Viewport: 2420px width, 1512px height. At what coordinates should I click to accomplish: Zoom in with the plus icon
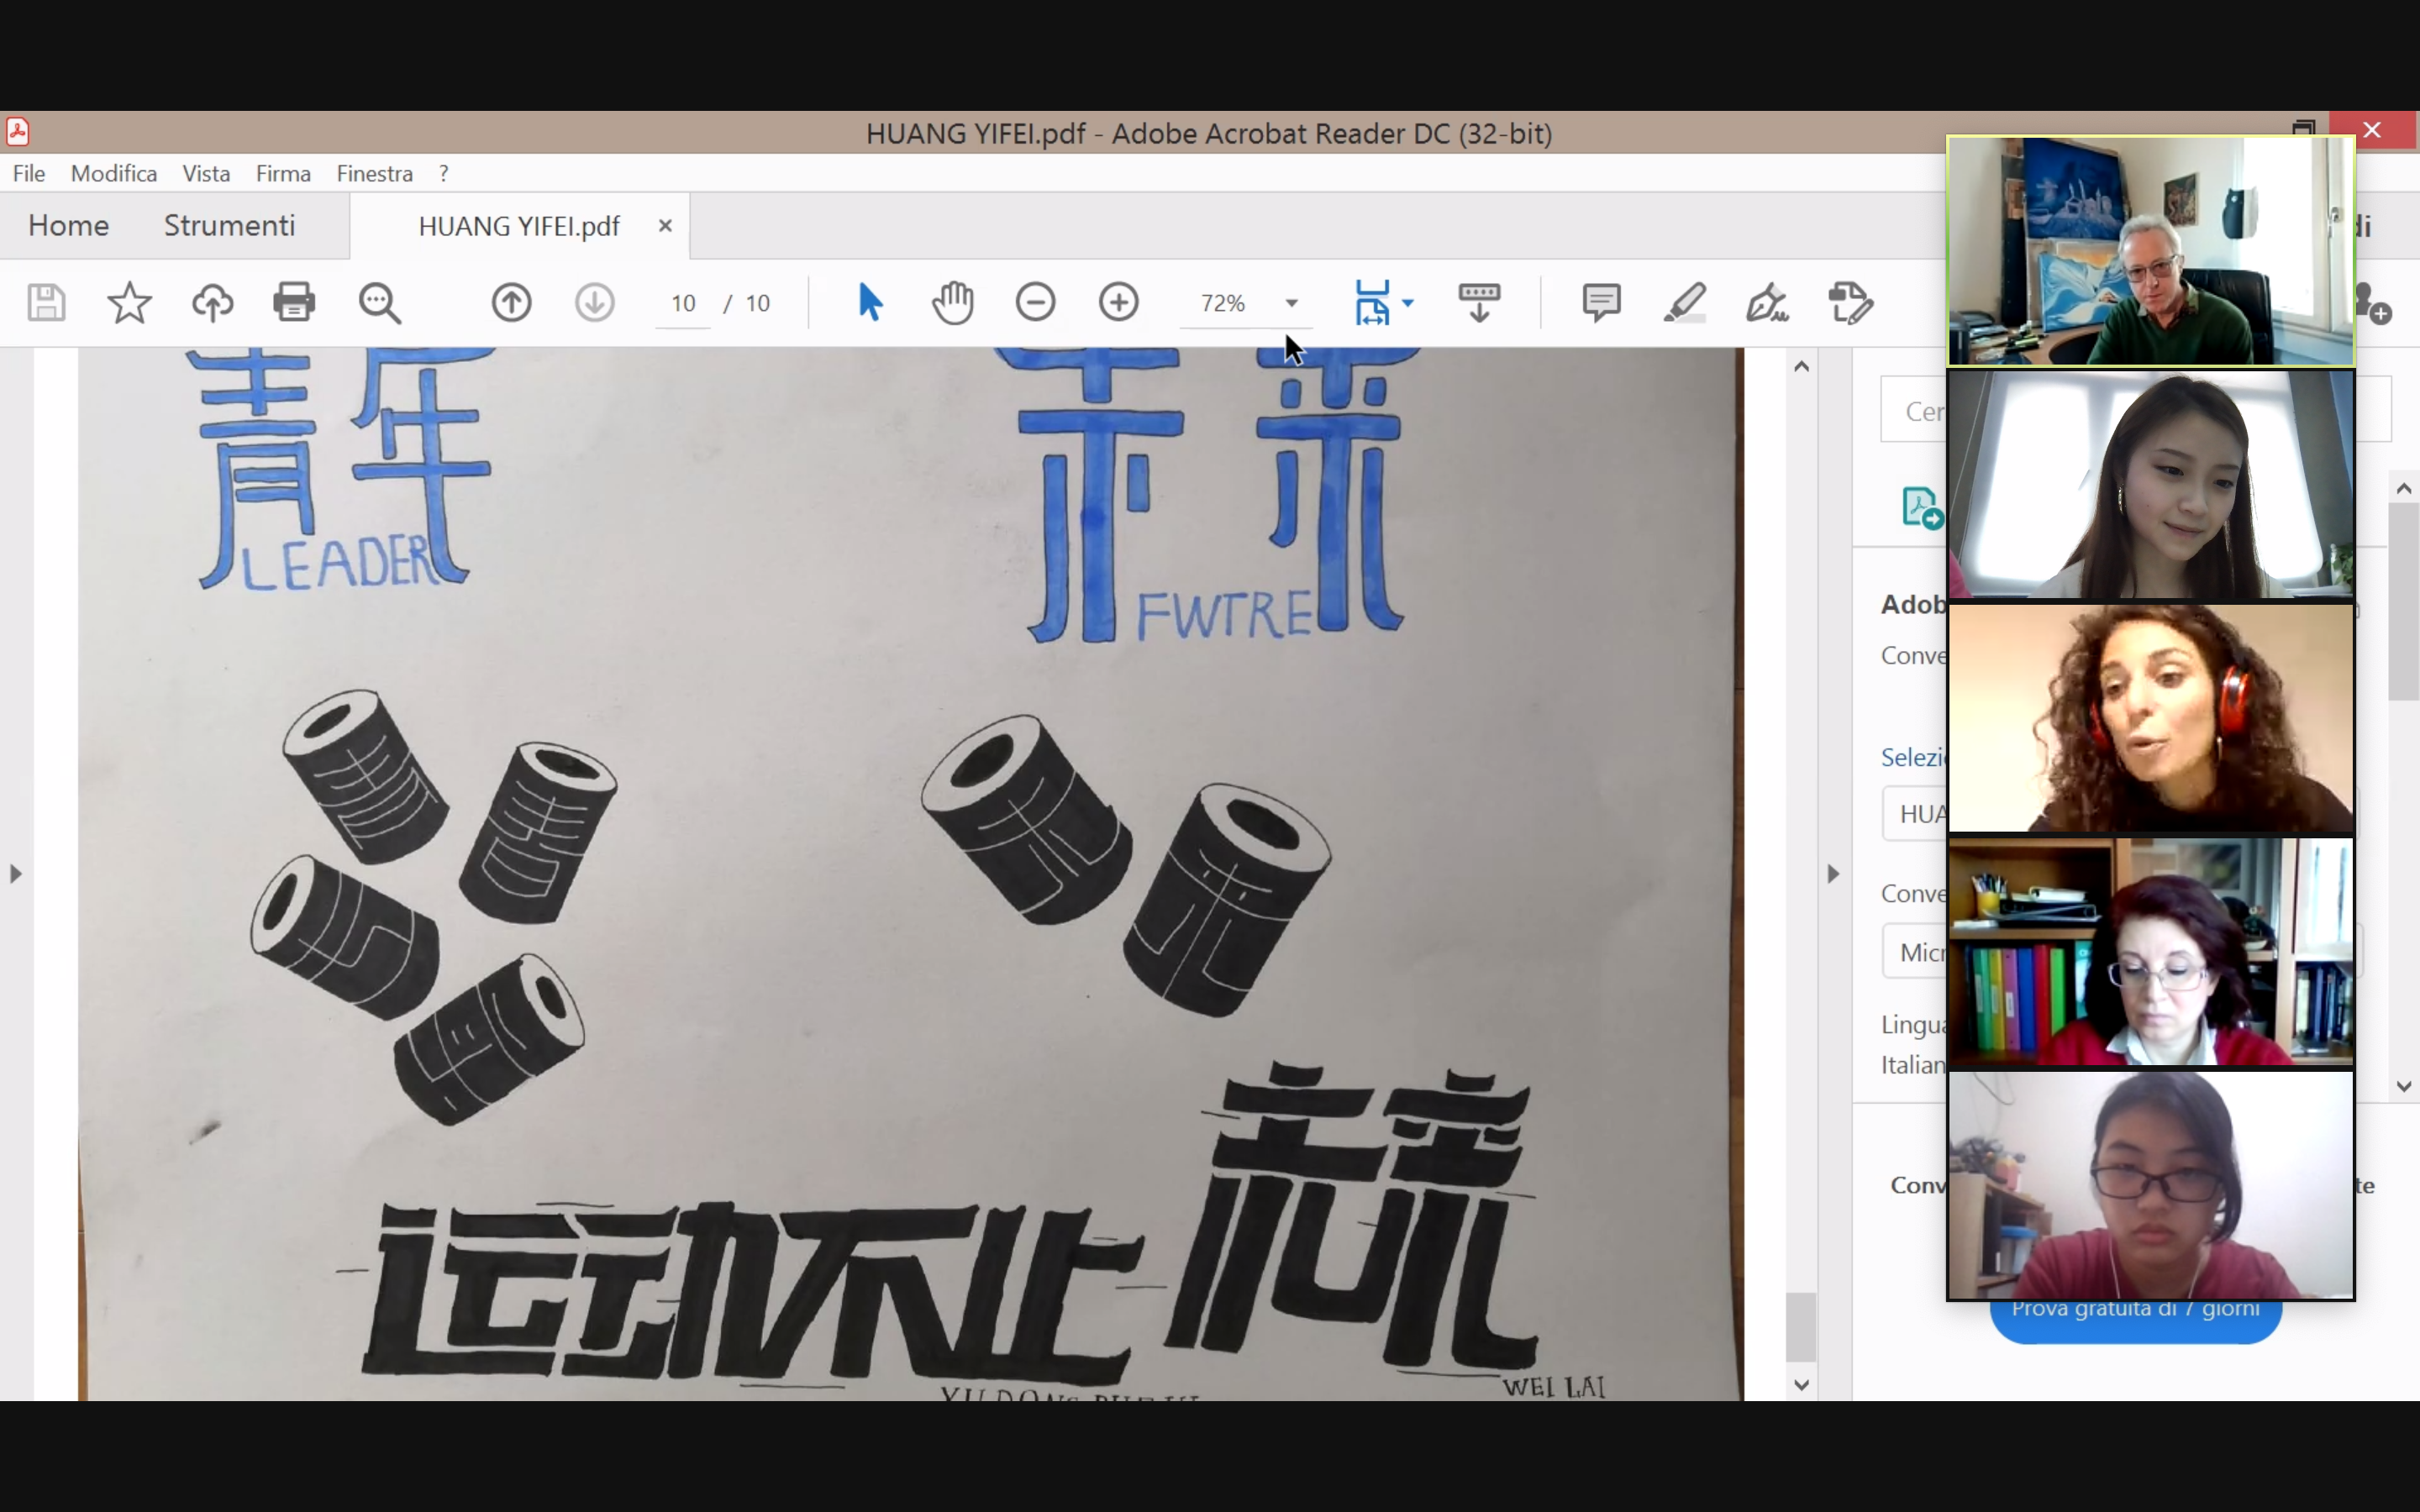[x=1118, y=302]
